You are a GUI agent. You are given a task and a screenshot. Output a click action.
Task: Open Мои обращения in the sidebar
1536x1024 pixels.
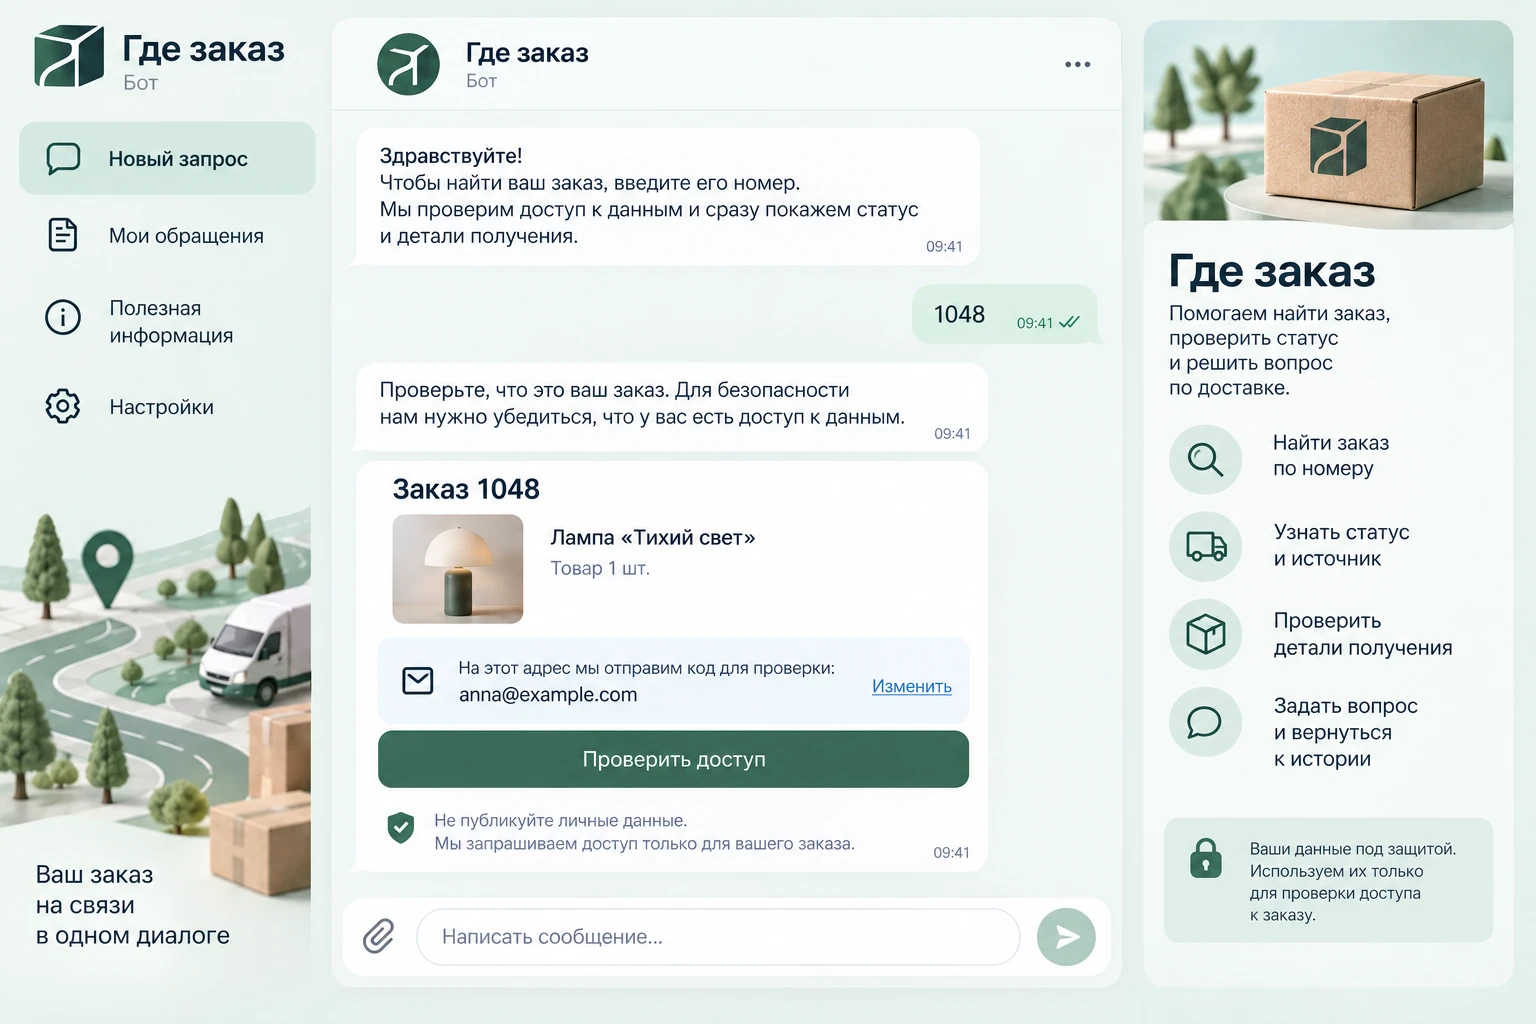click(x=167, y=235)
